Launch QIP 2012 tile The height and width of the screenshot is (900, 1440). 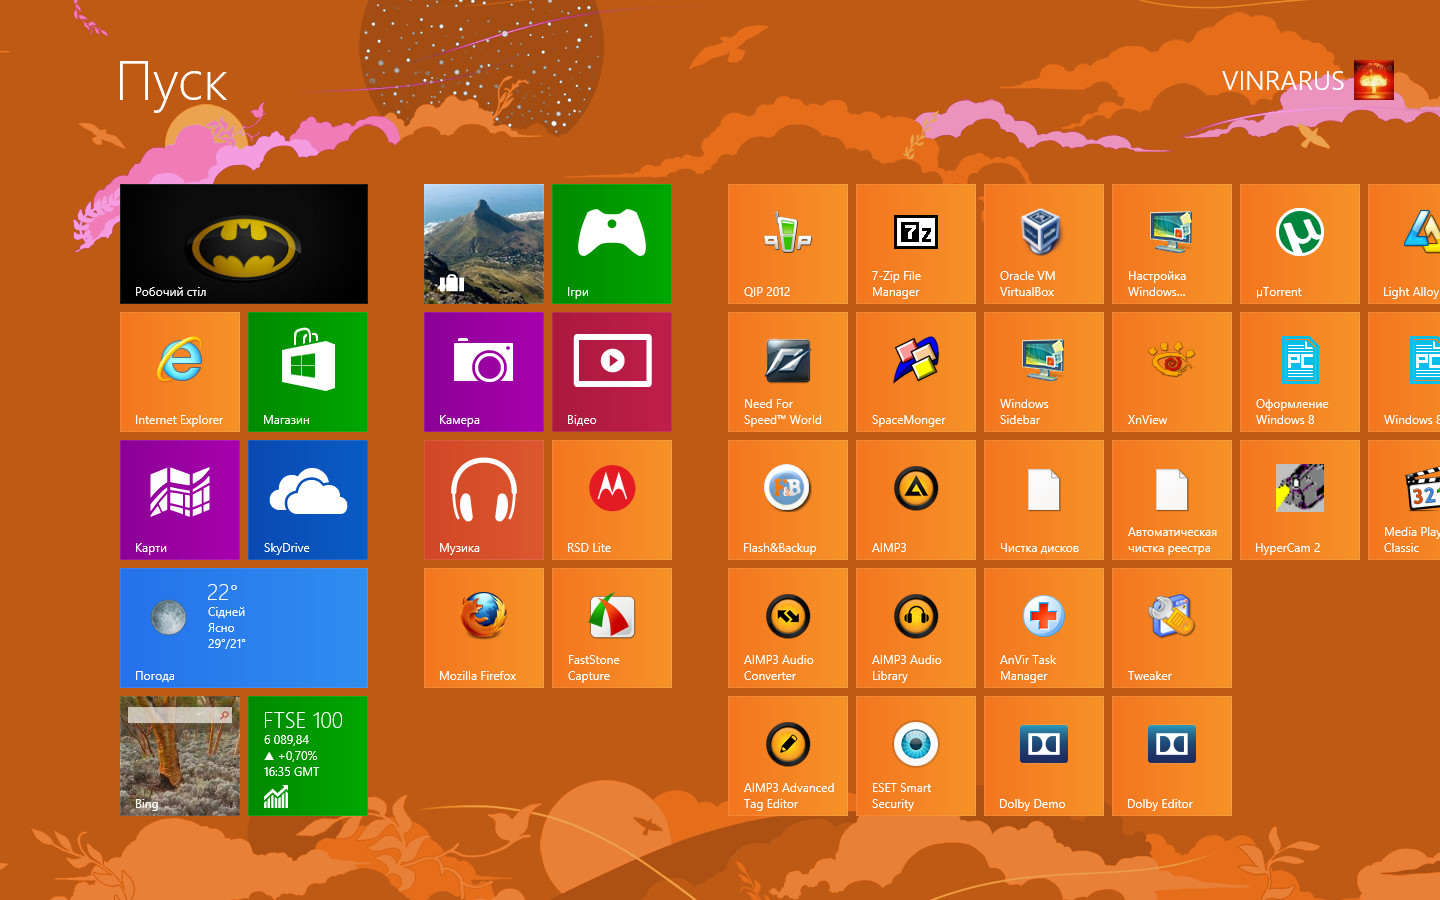tap(788, 244)
